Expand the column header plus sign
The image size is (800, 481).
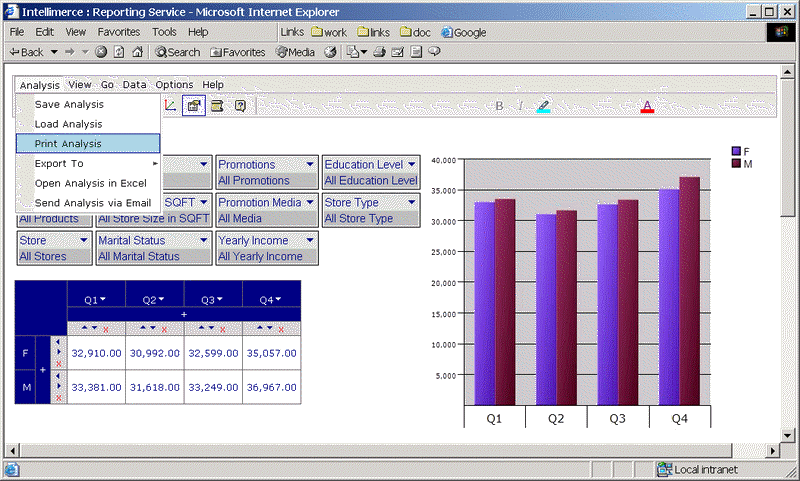click(184, 314)
